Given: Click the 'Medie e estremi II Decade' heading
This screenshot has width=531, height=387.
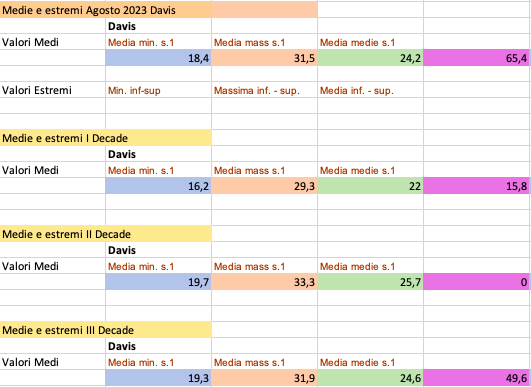Looking at the screenshot, I should 106,234.
